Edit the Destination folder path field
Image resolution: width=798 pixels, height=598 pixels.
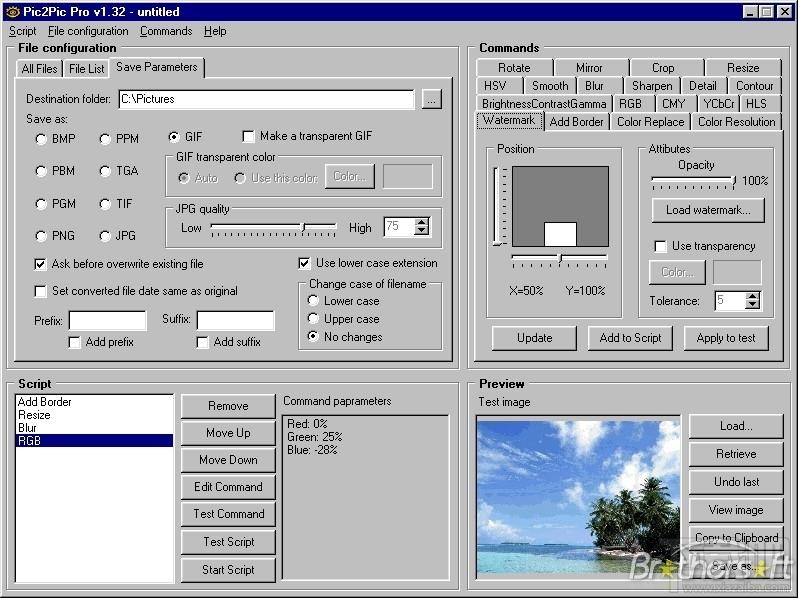coord(267,99)
